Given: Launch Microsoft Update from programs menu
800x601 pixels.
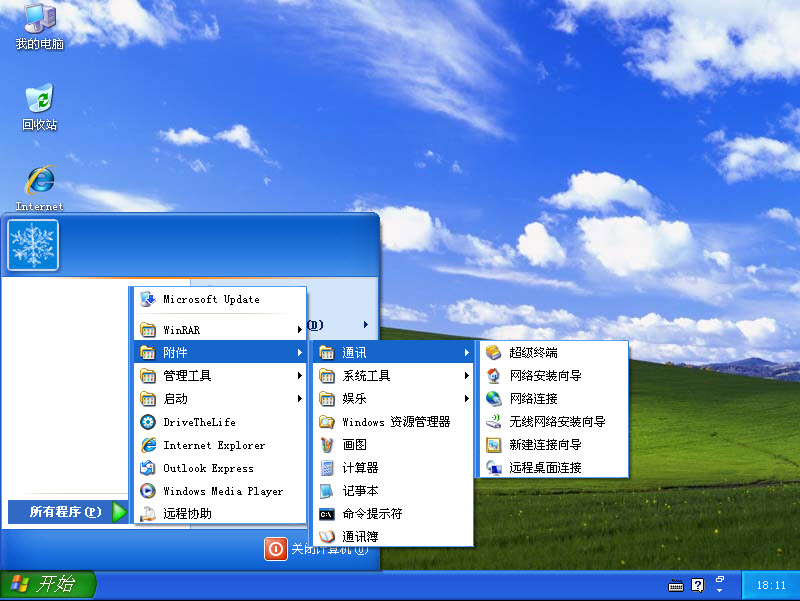Looking at the screenshot, I should coord(220,299).
